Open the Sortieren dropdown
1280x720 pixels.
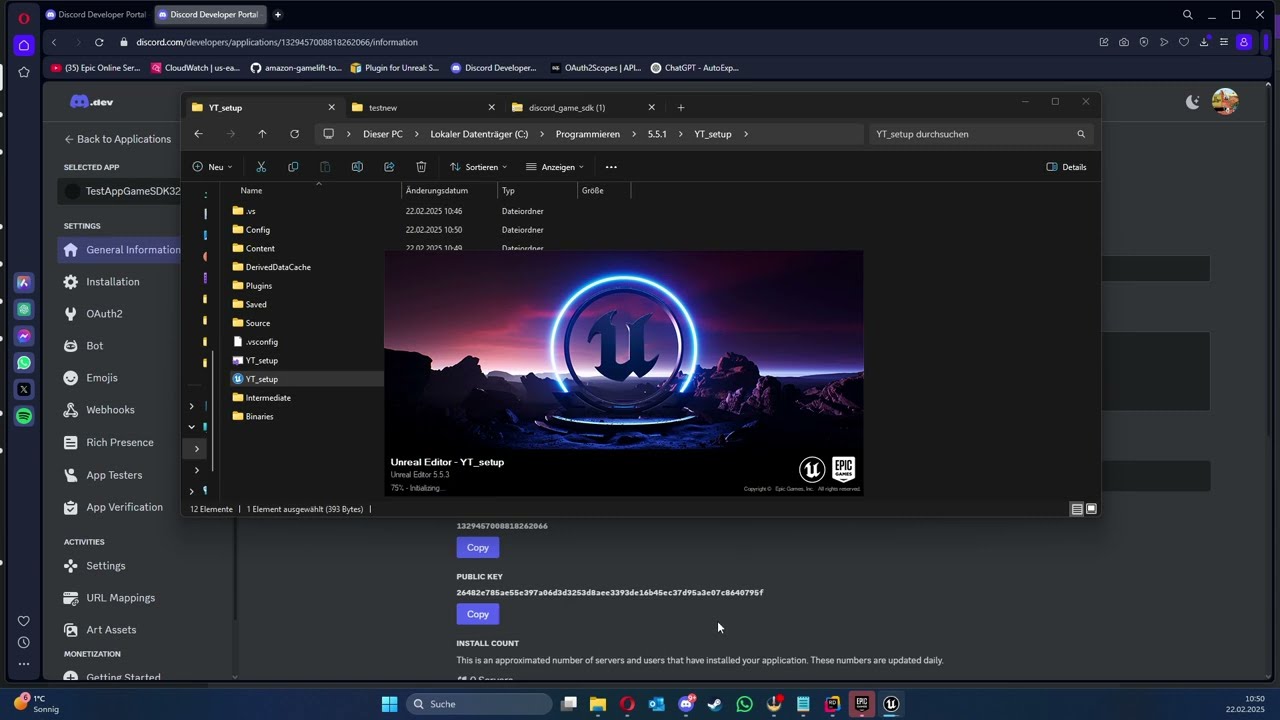pos(478,167)
